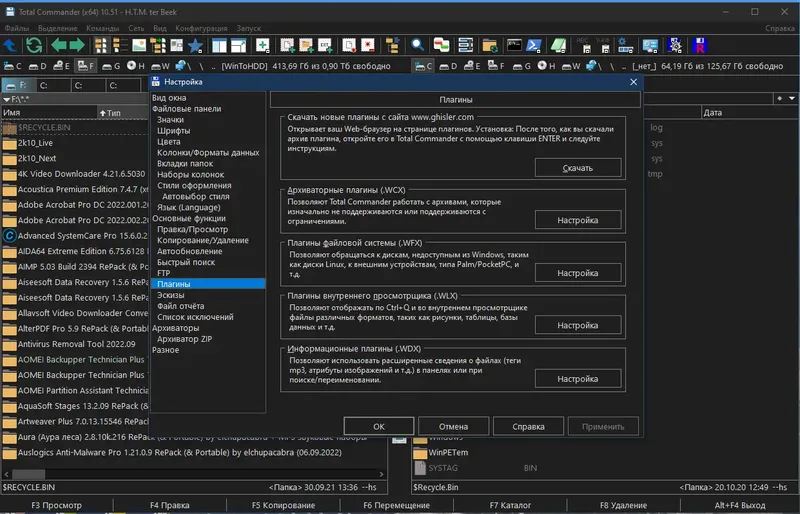The image size is (800, 514).
Task: Open the blue star favorites icon
Action: point(195,46)
